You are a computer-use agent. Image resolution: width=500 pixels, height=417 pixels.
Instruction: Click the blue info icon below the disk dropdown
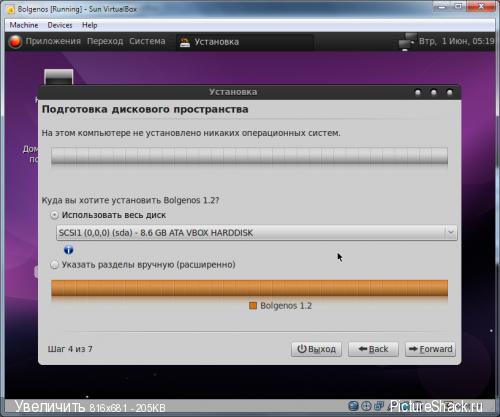(69, 250)
